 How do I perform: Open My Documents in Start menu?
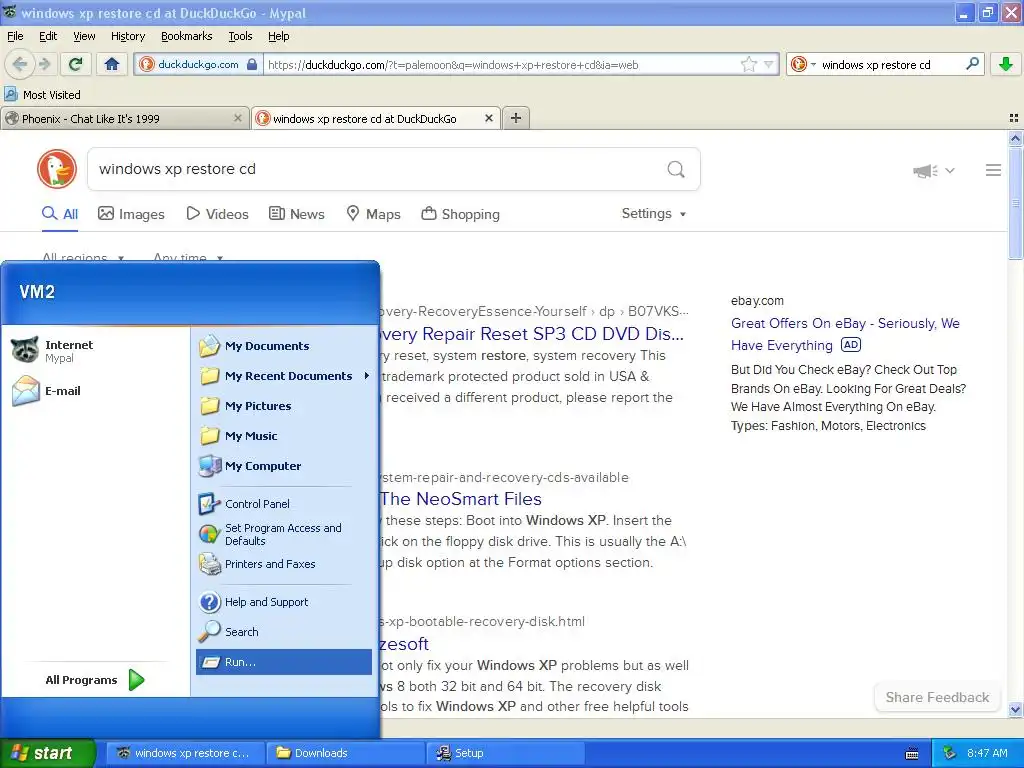pyautogui.click(x=284, y=345)
